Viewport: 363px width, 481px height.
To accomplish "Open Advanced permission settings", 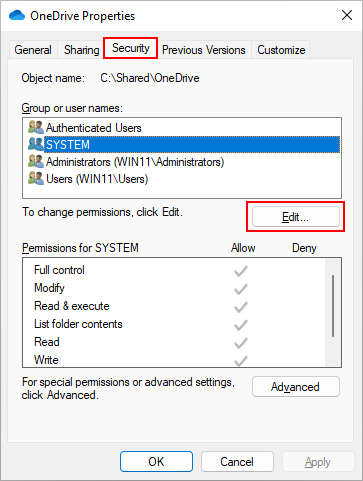I will 296,387.
